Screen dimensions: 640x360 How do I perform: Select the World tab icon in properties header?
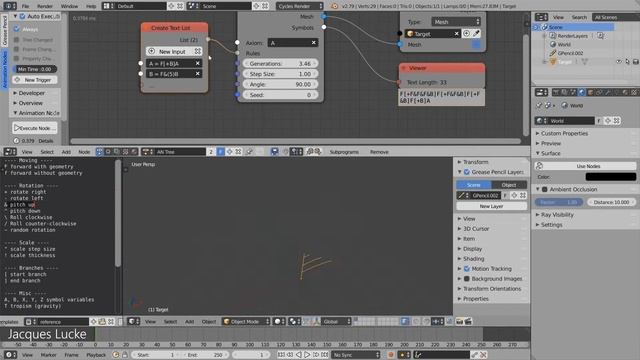[582, 93]
